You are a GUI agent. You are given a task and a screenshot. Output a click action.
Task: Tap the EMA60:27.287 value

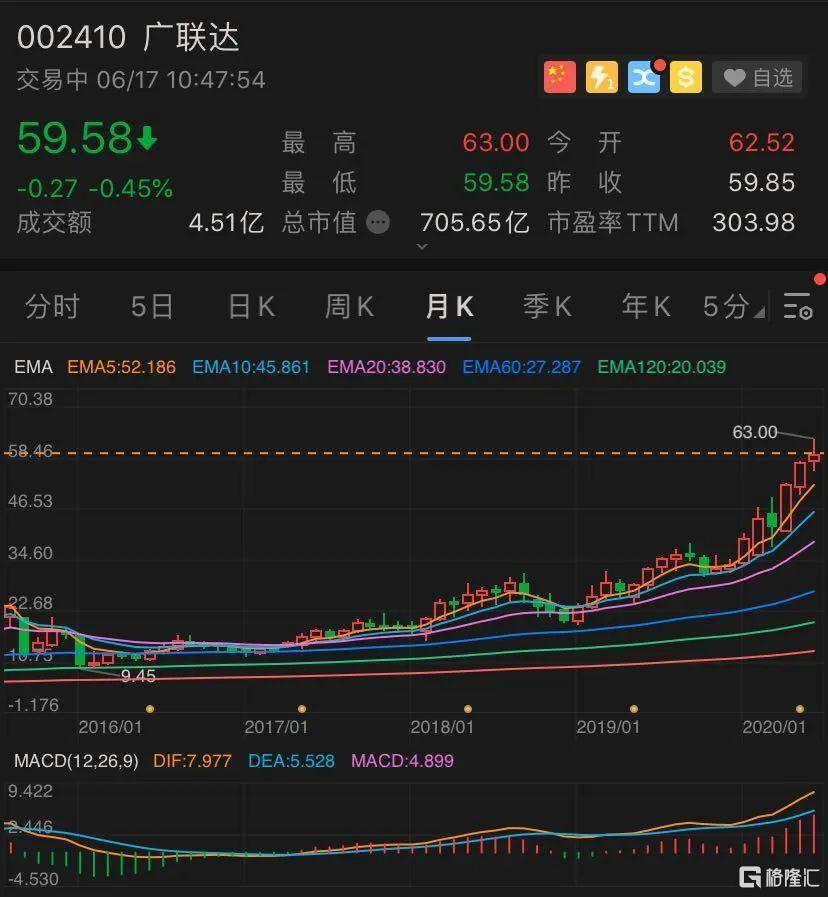pyautogui.click(x=521, y=367)
